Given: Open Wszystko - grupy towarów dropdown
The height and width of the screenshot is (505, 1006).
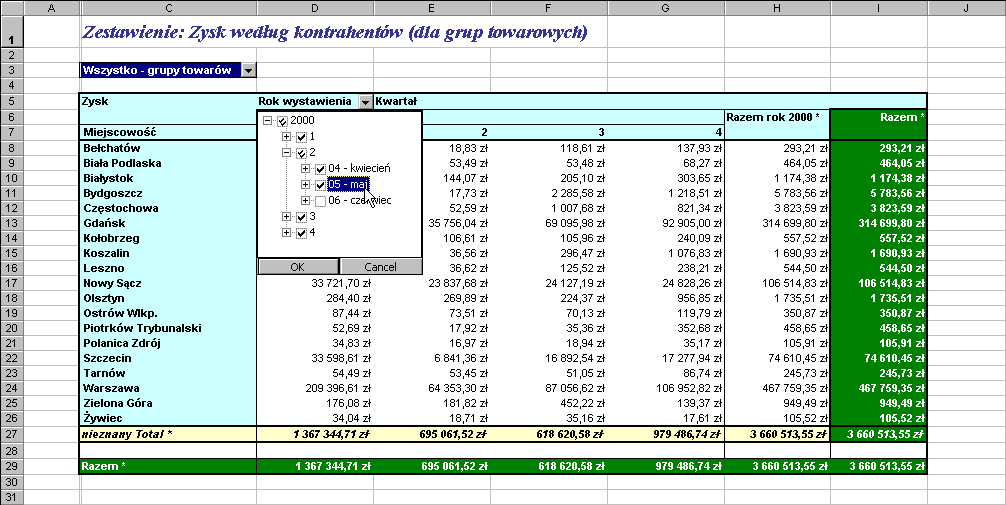Looking at the screenshot, I should point(249,70).
